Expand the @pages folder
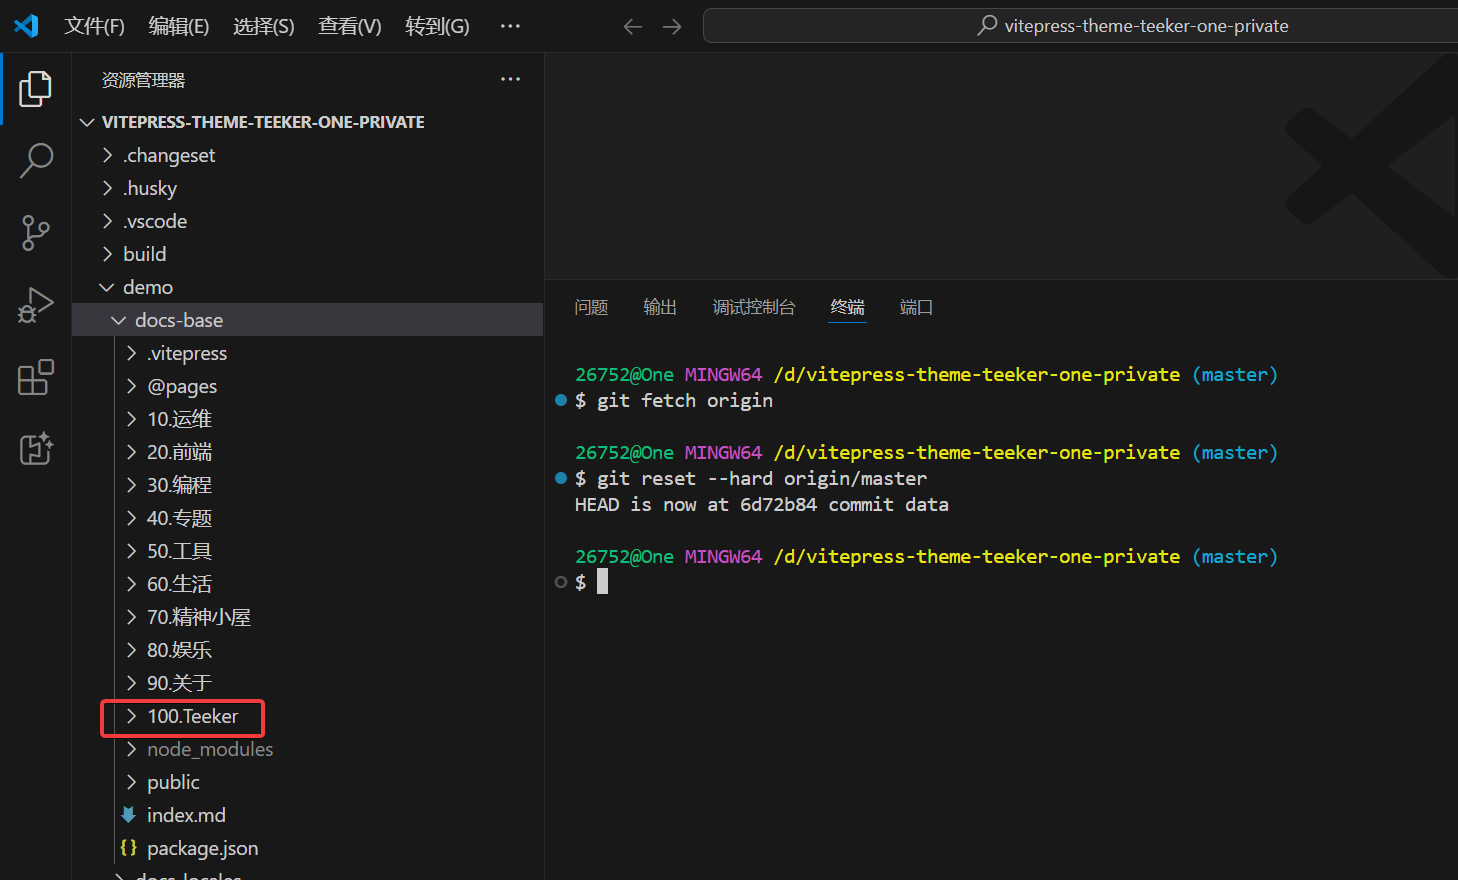The image size is (1458, 880). (308, 386)
